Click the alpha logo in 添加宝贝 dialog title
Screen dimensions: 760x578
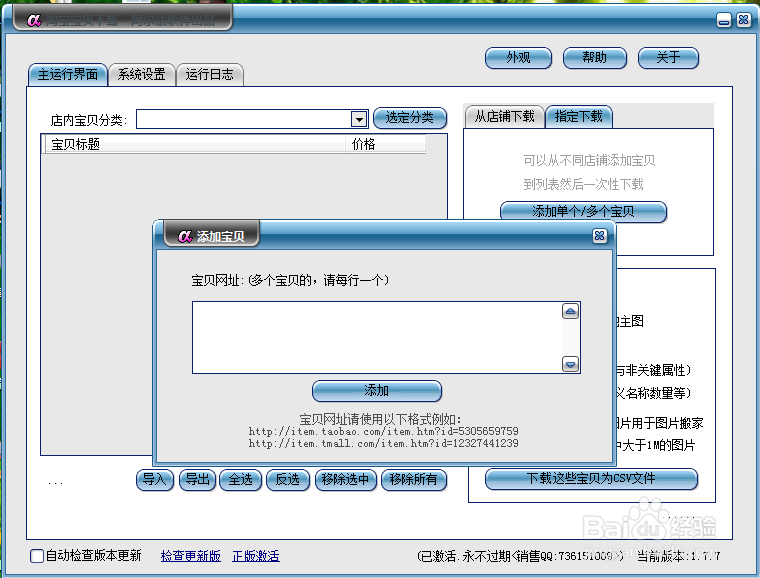[x=185, y=236]
